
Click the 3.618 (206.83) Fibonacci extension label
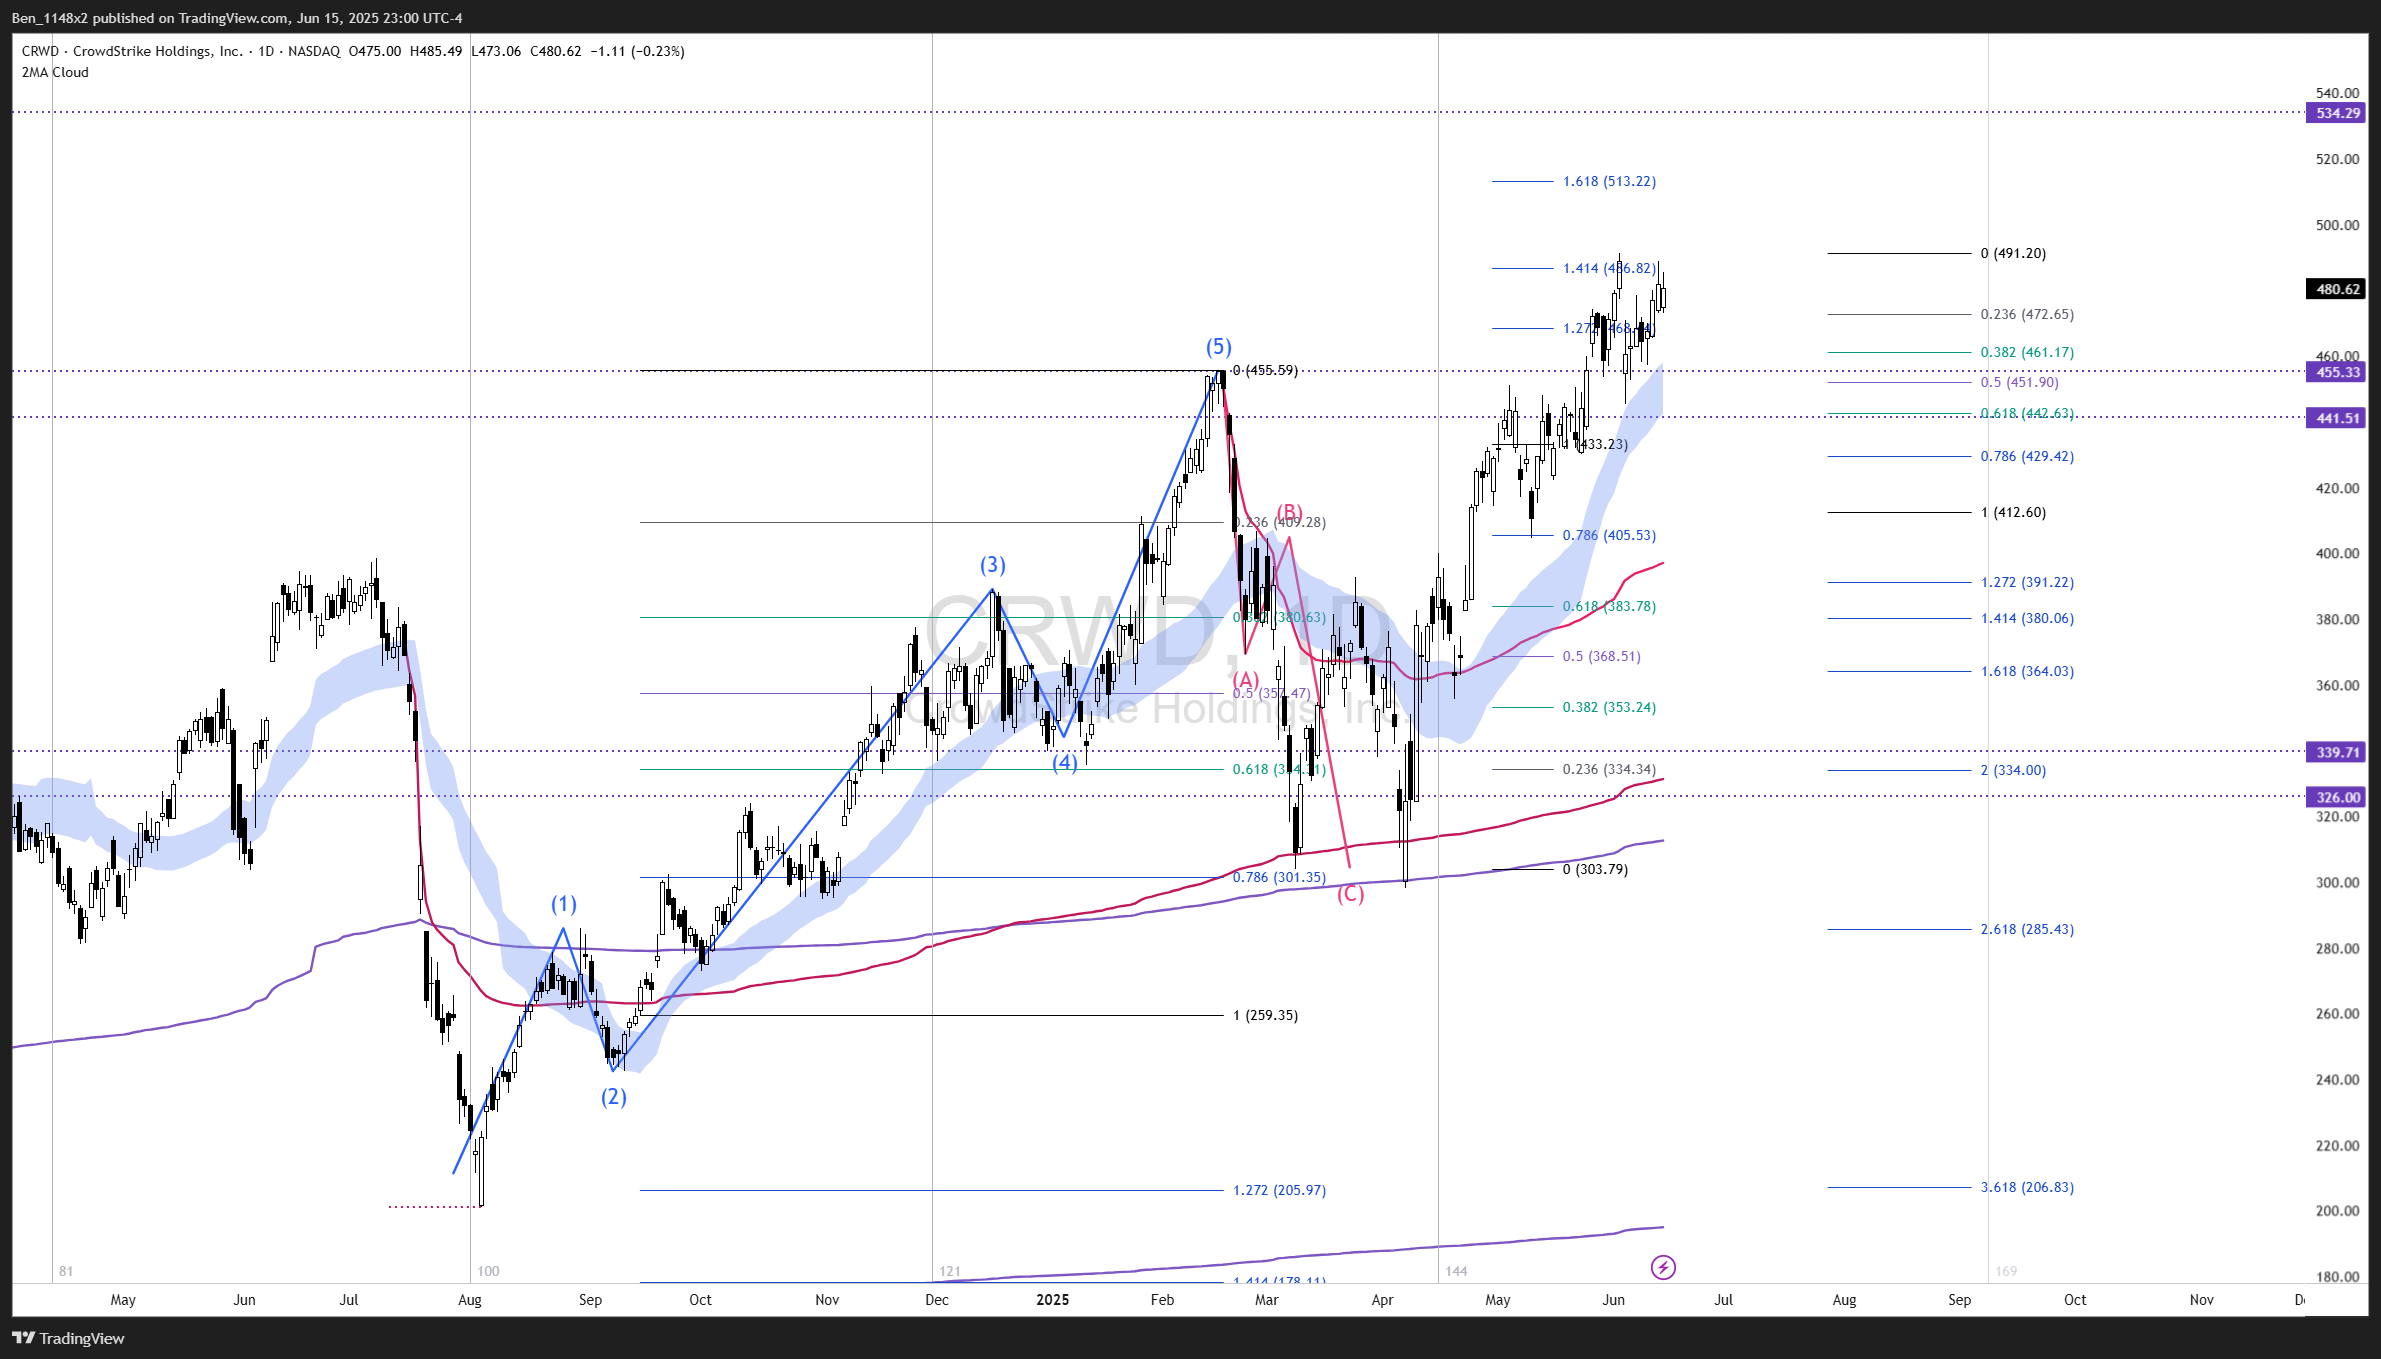pyautogui.click(x=2027, y=1187)
